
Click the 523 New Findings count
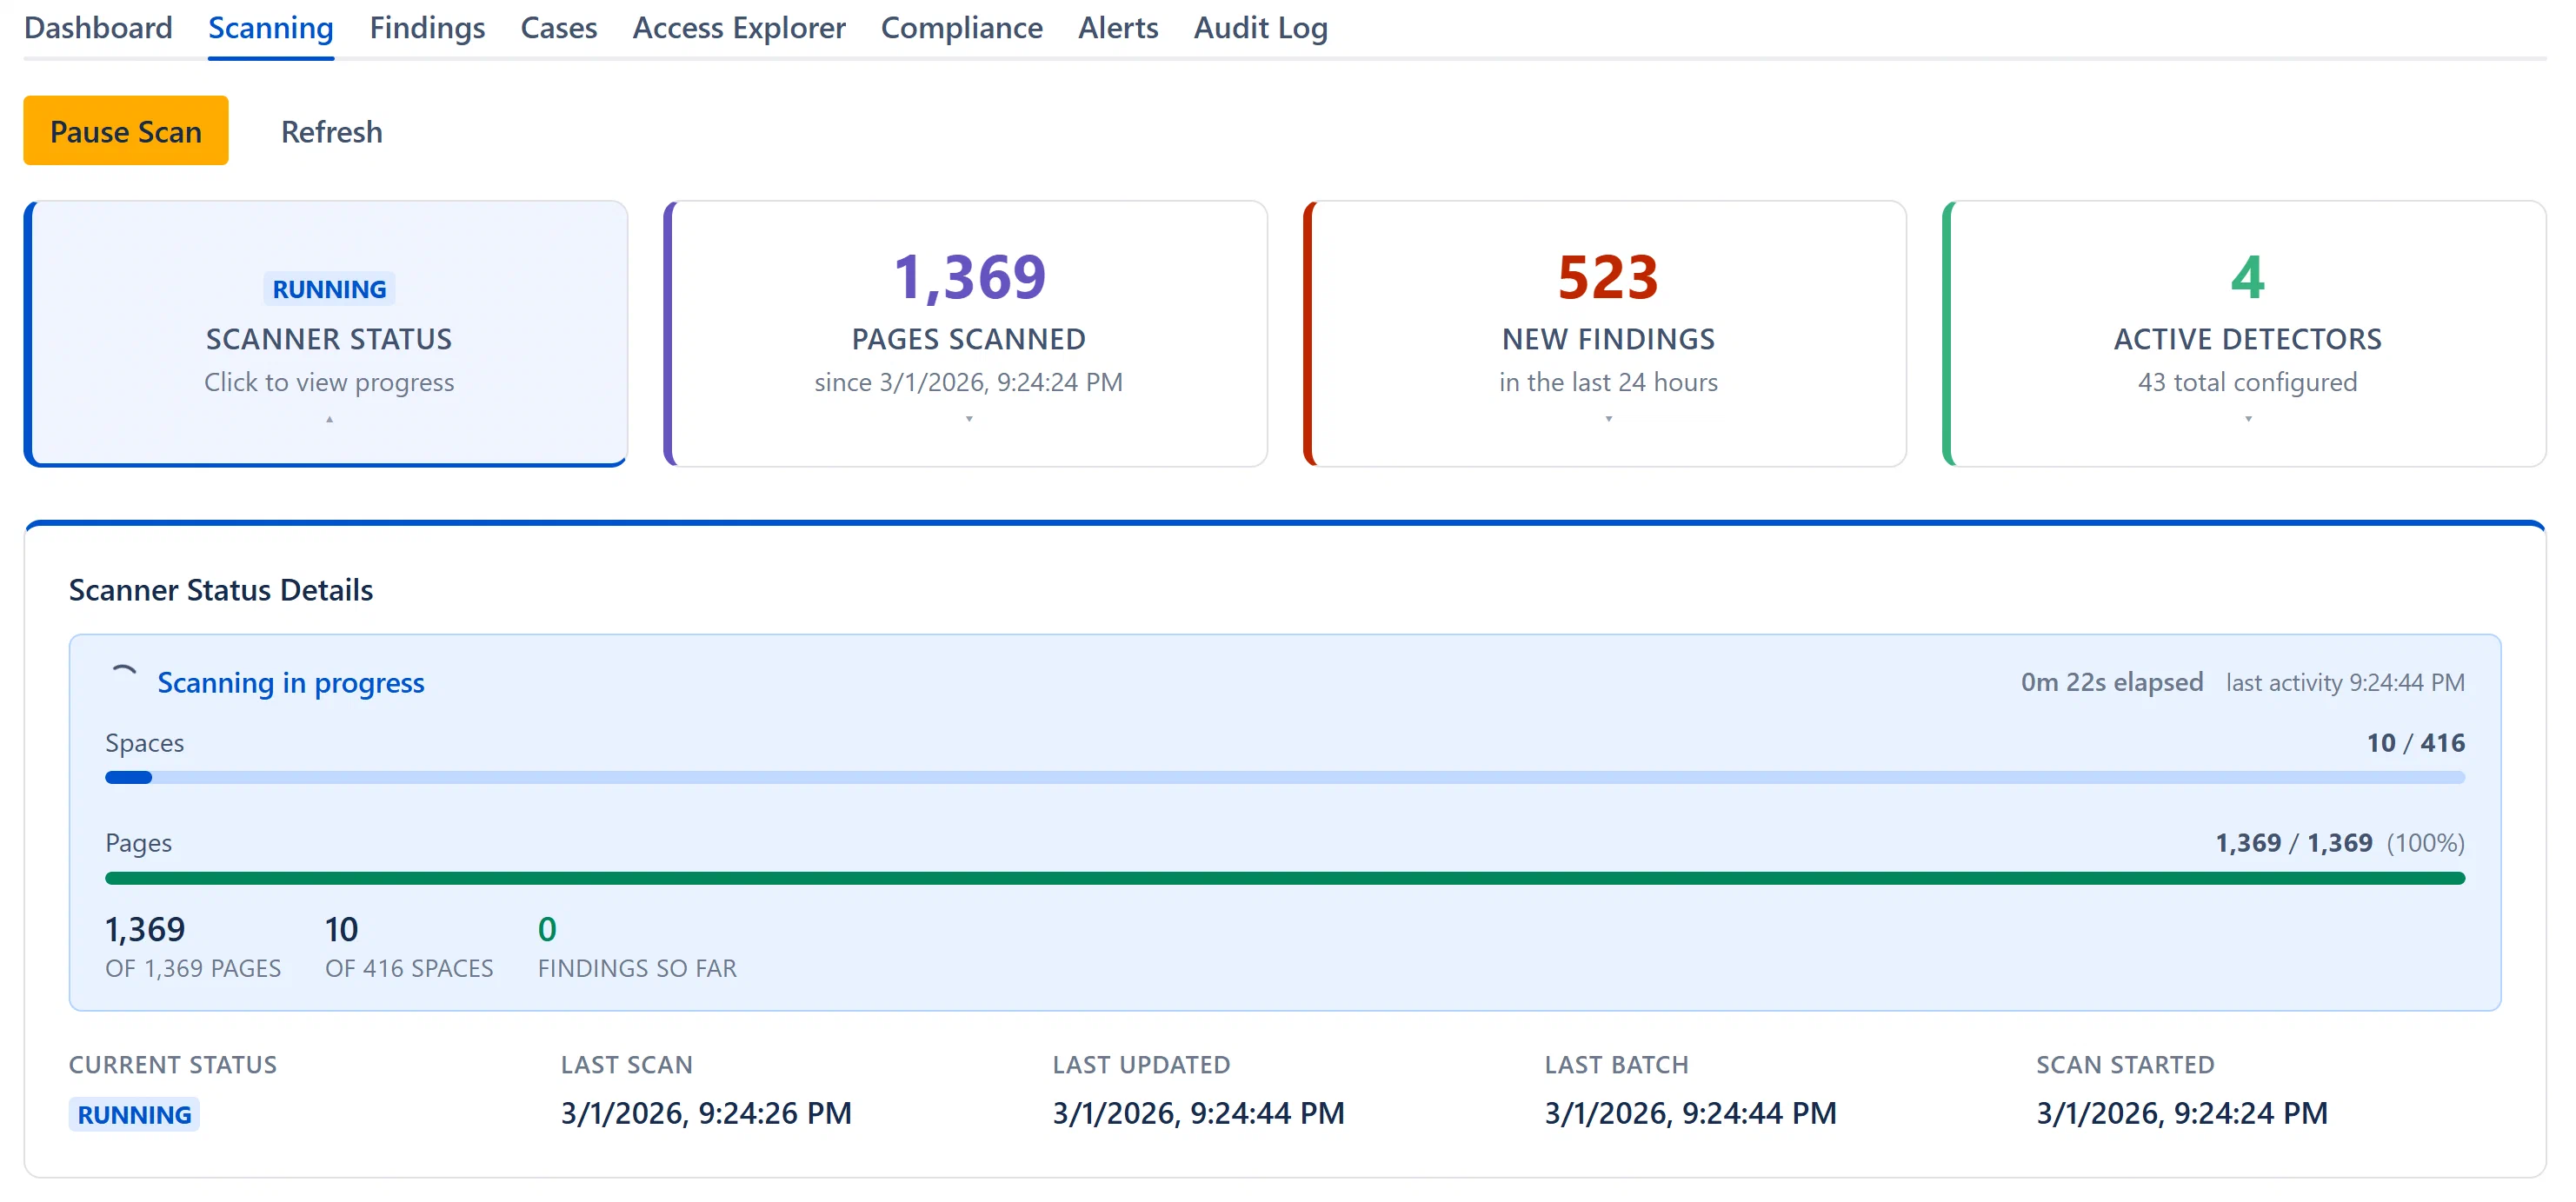pyautogui.click(x=1608, y=277)
